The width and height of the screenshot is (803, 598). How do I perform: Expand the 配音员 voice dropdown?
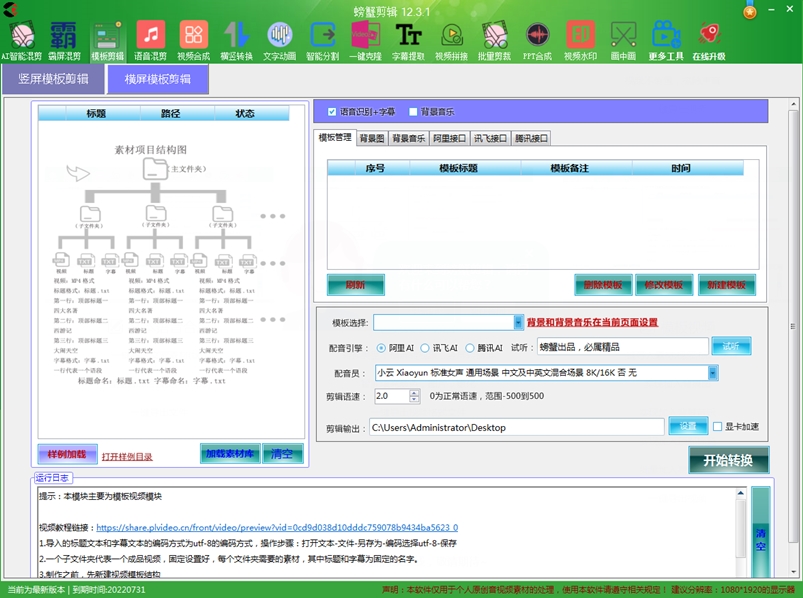pos(713,373)
